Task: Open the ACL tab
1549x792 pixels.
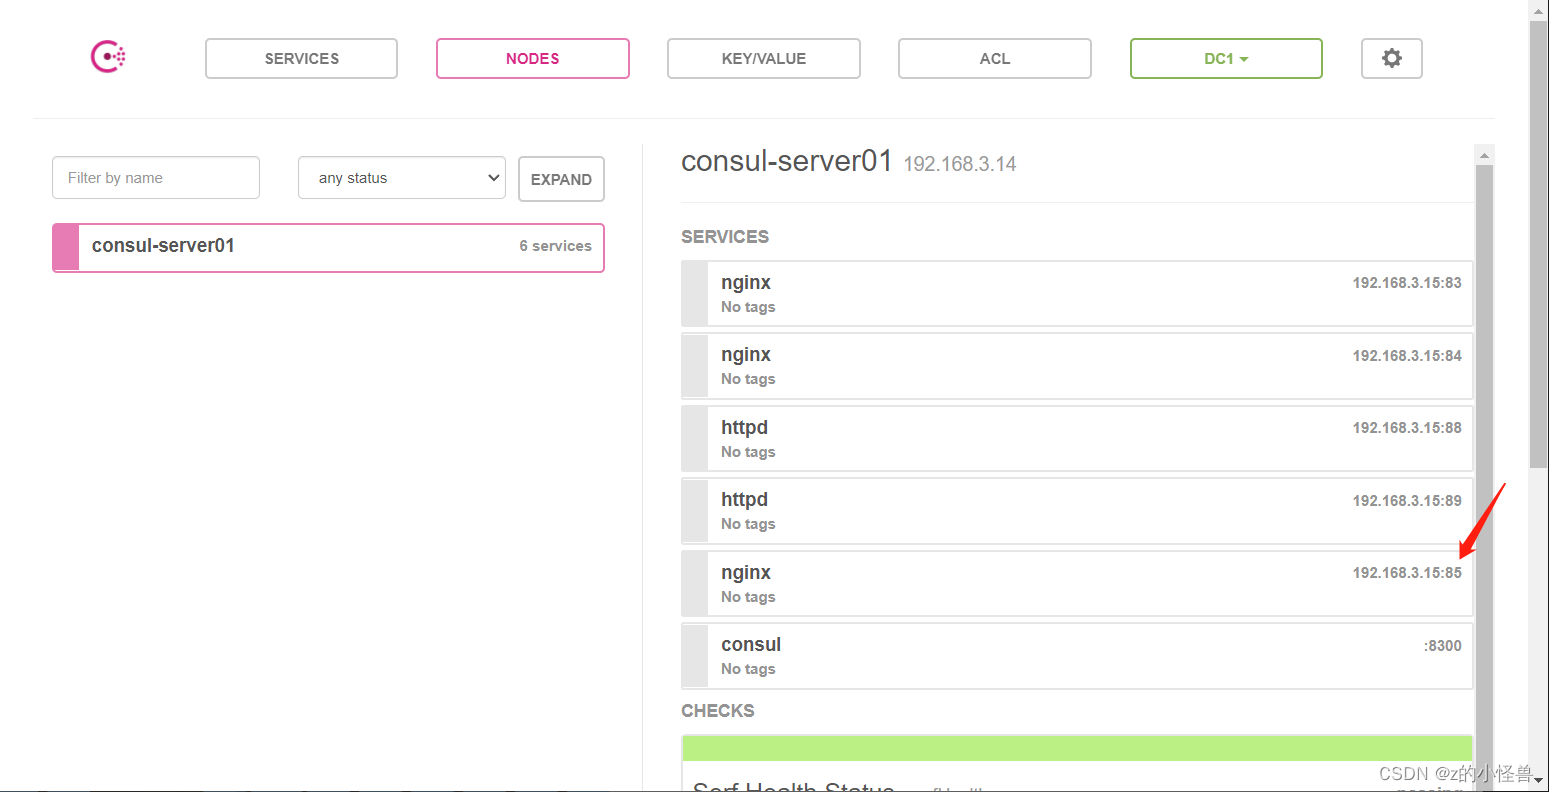Action: click(994, 58)
